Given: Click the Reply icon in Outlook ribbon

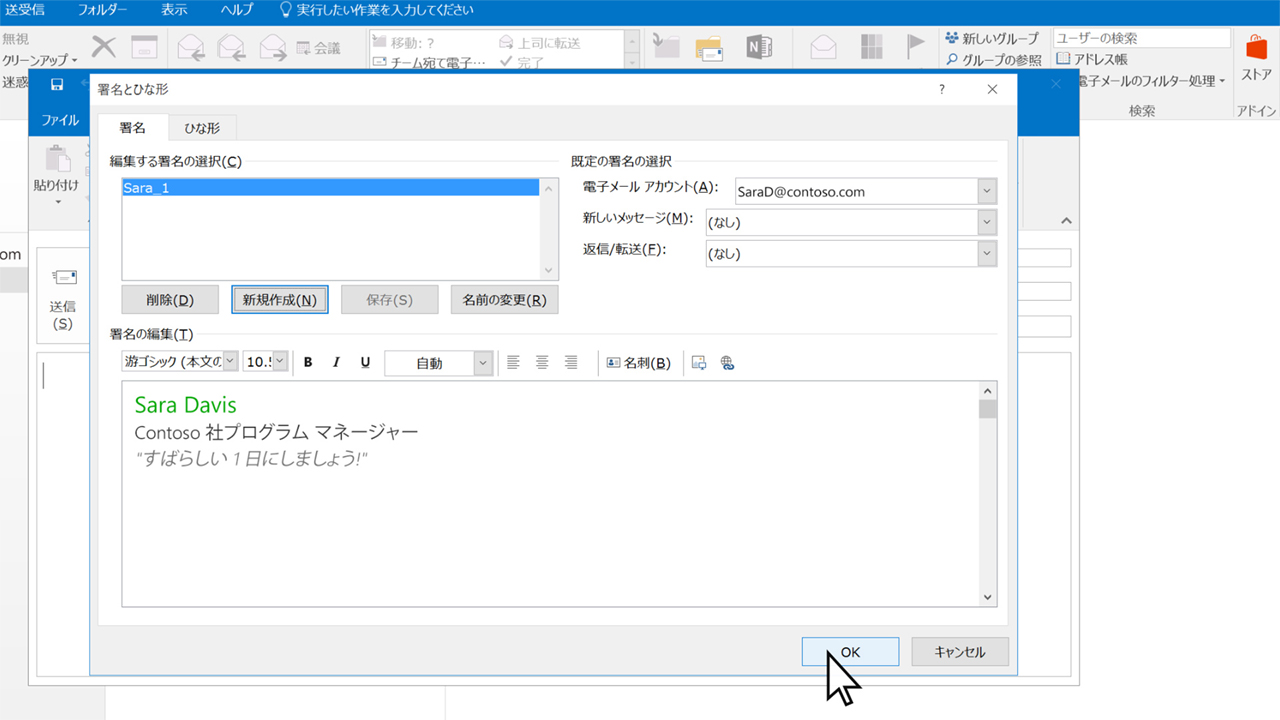Looking at the screenshot, I should pos(191,47).
